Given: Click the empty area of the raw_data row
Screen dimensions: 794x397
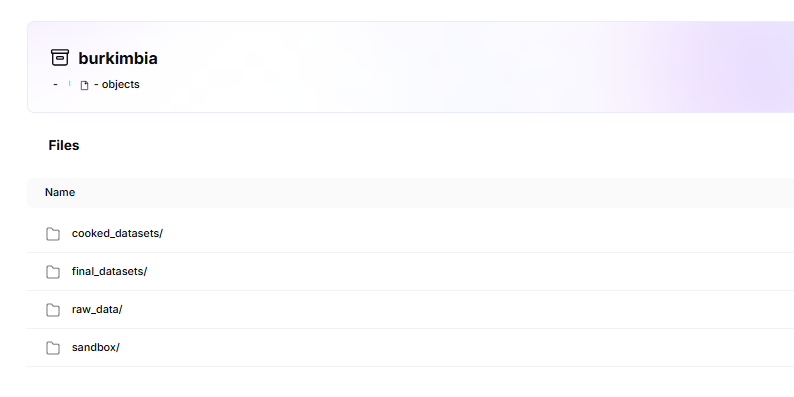Looking at the screenshot, I should 456,310.
